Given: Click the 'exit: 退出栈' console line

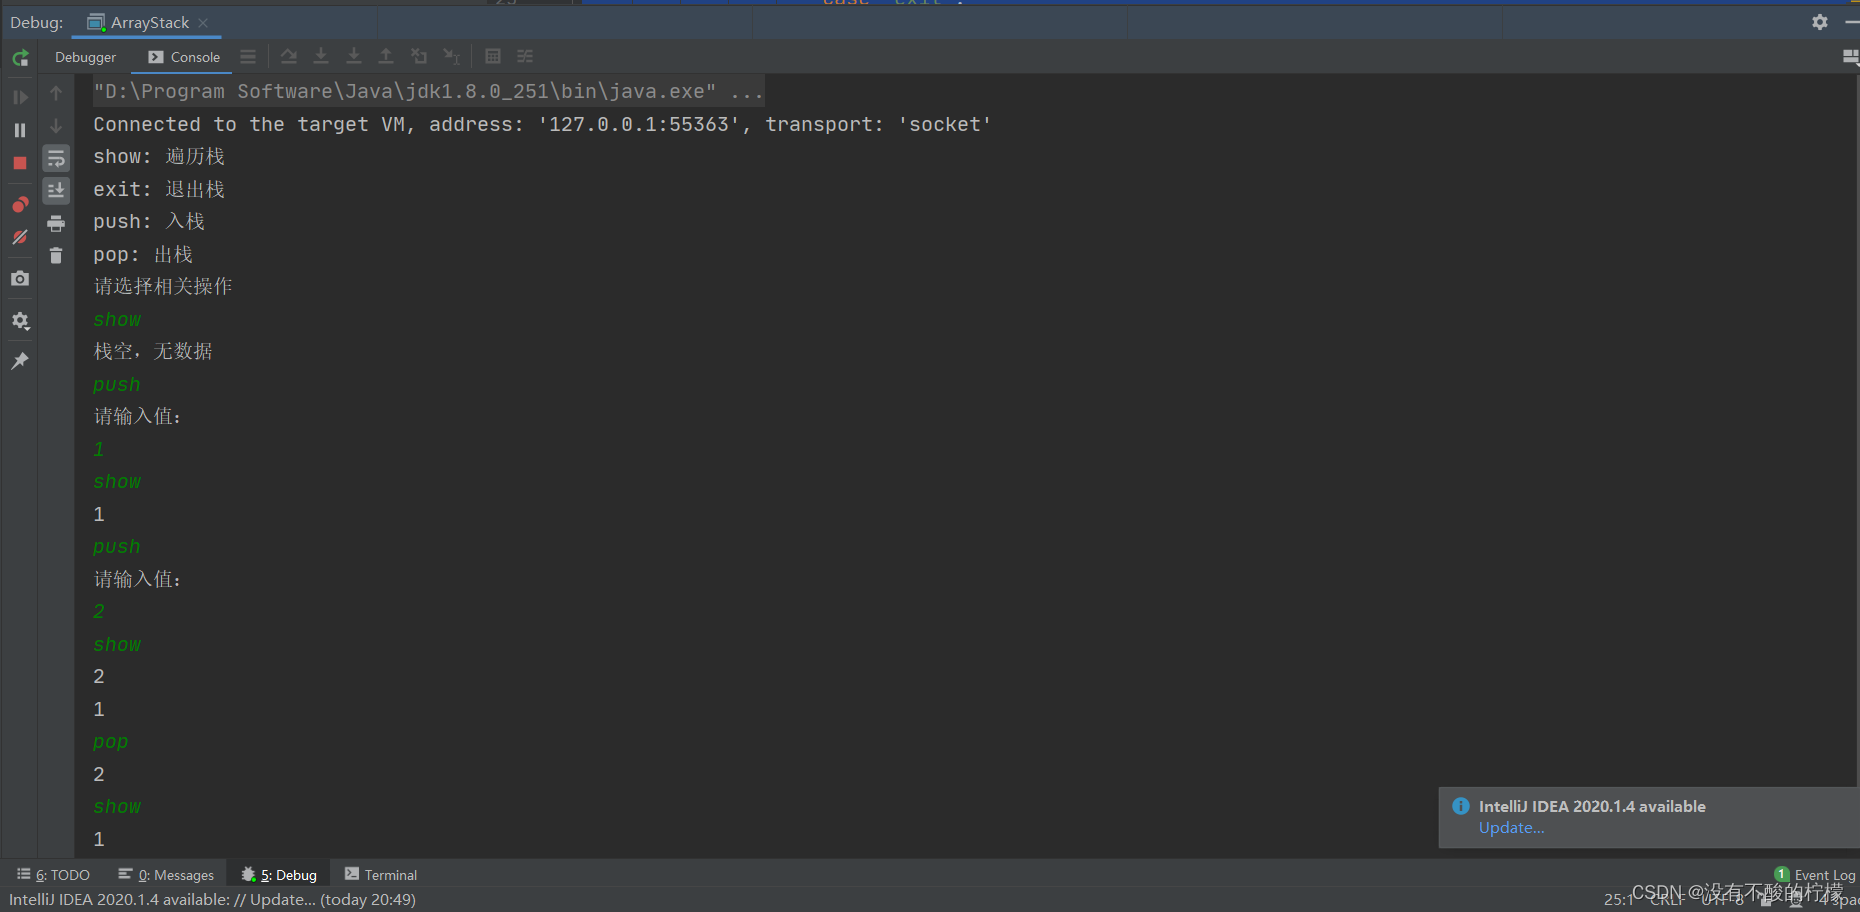Looking at the screenshot, I should (x=159, y=189).
